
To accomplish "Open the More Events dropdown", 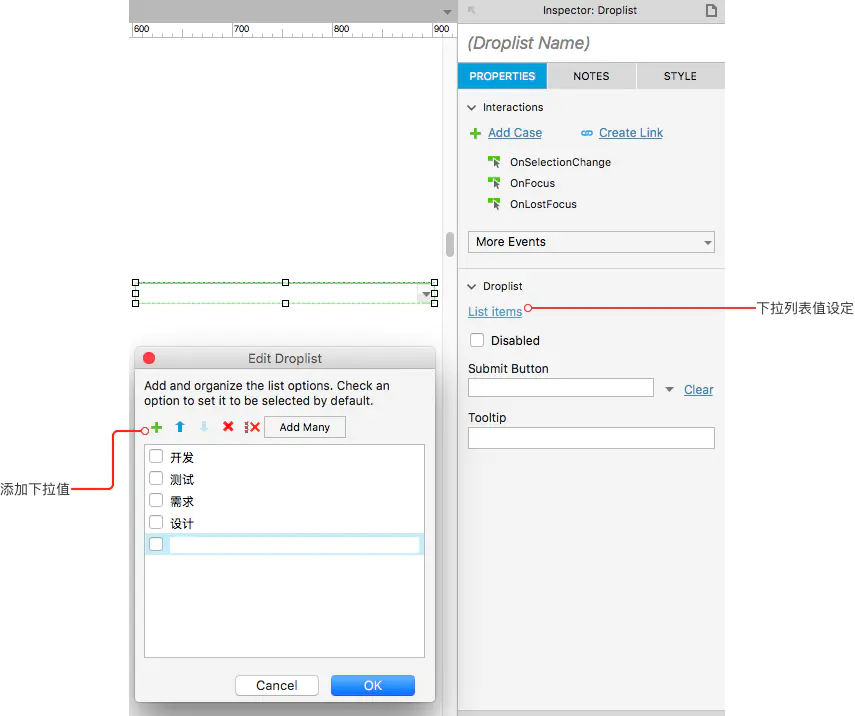I will (591, 242).
